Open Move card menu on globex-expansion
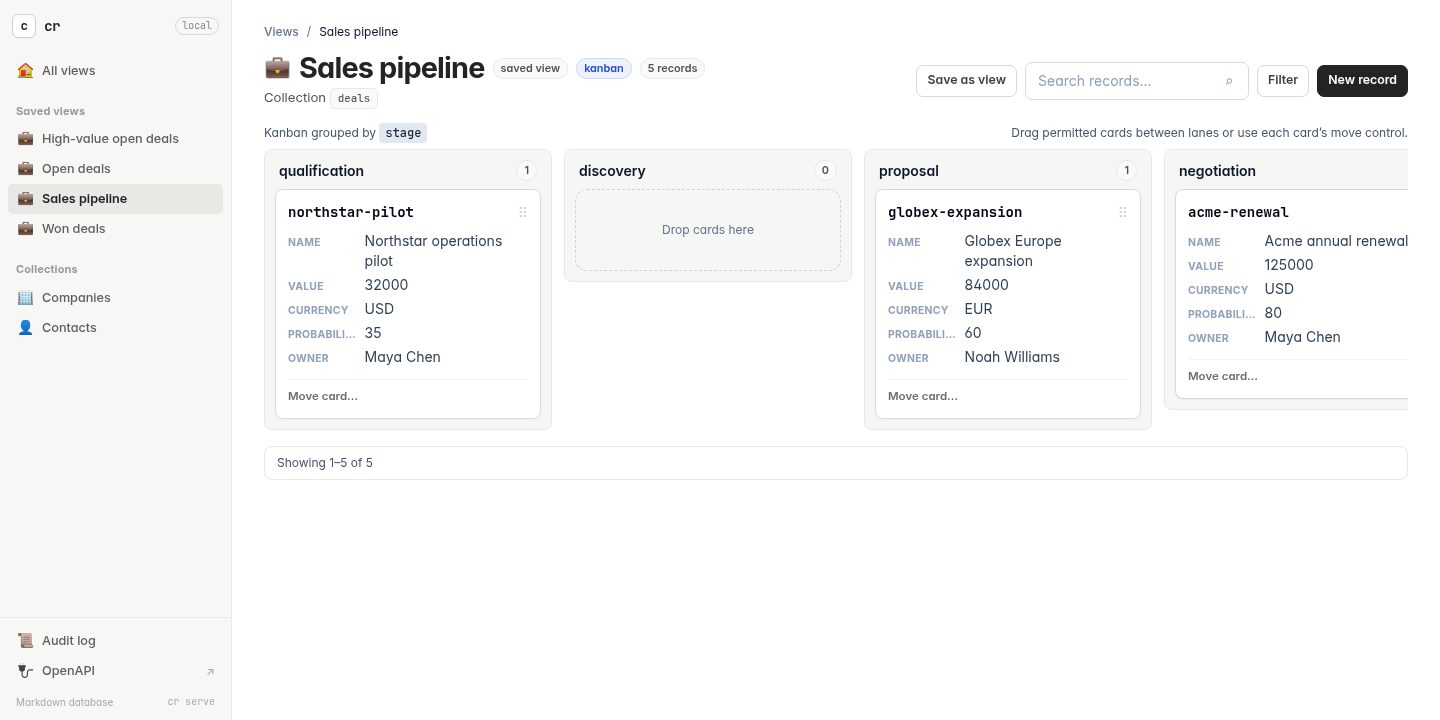The height and width of the screenshot is (720, 1440). [x=923, y=396]
